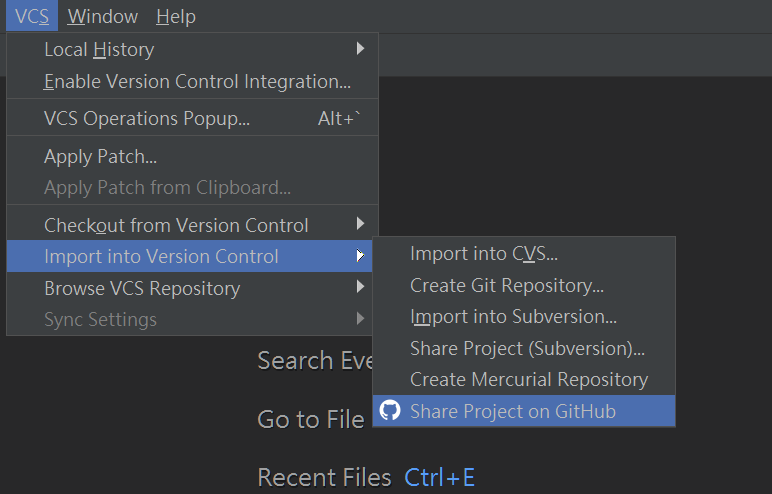Open VCS Operations Popup
772x494 pixels.
pyautogui.click(x=147, y=118)
